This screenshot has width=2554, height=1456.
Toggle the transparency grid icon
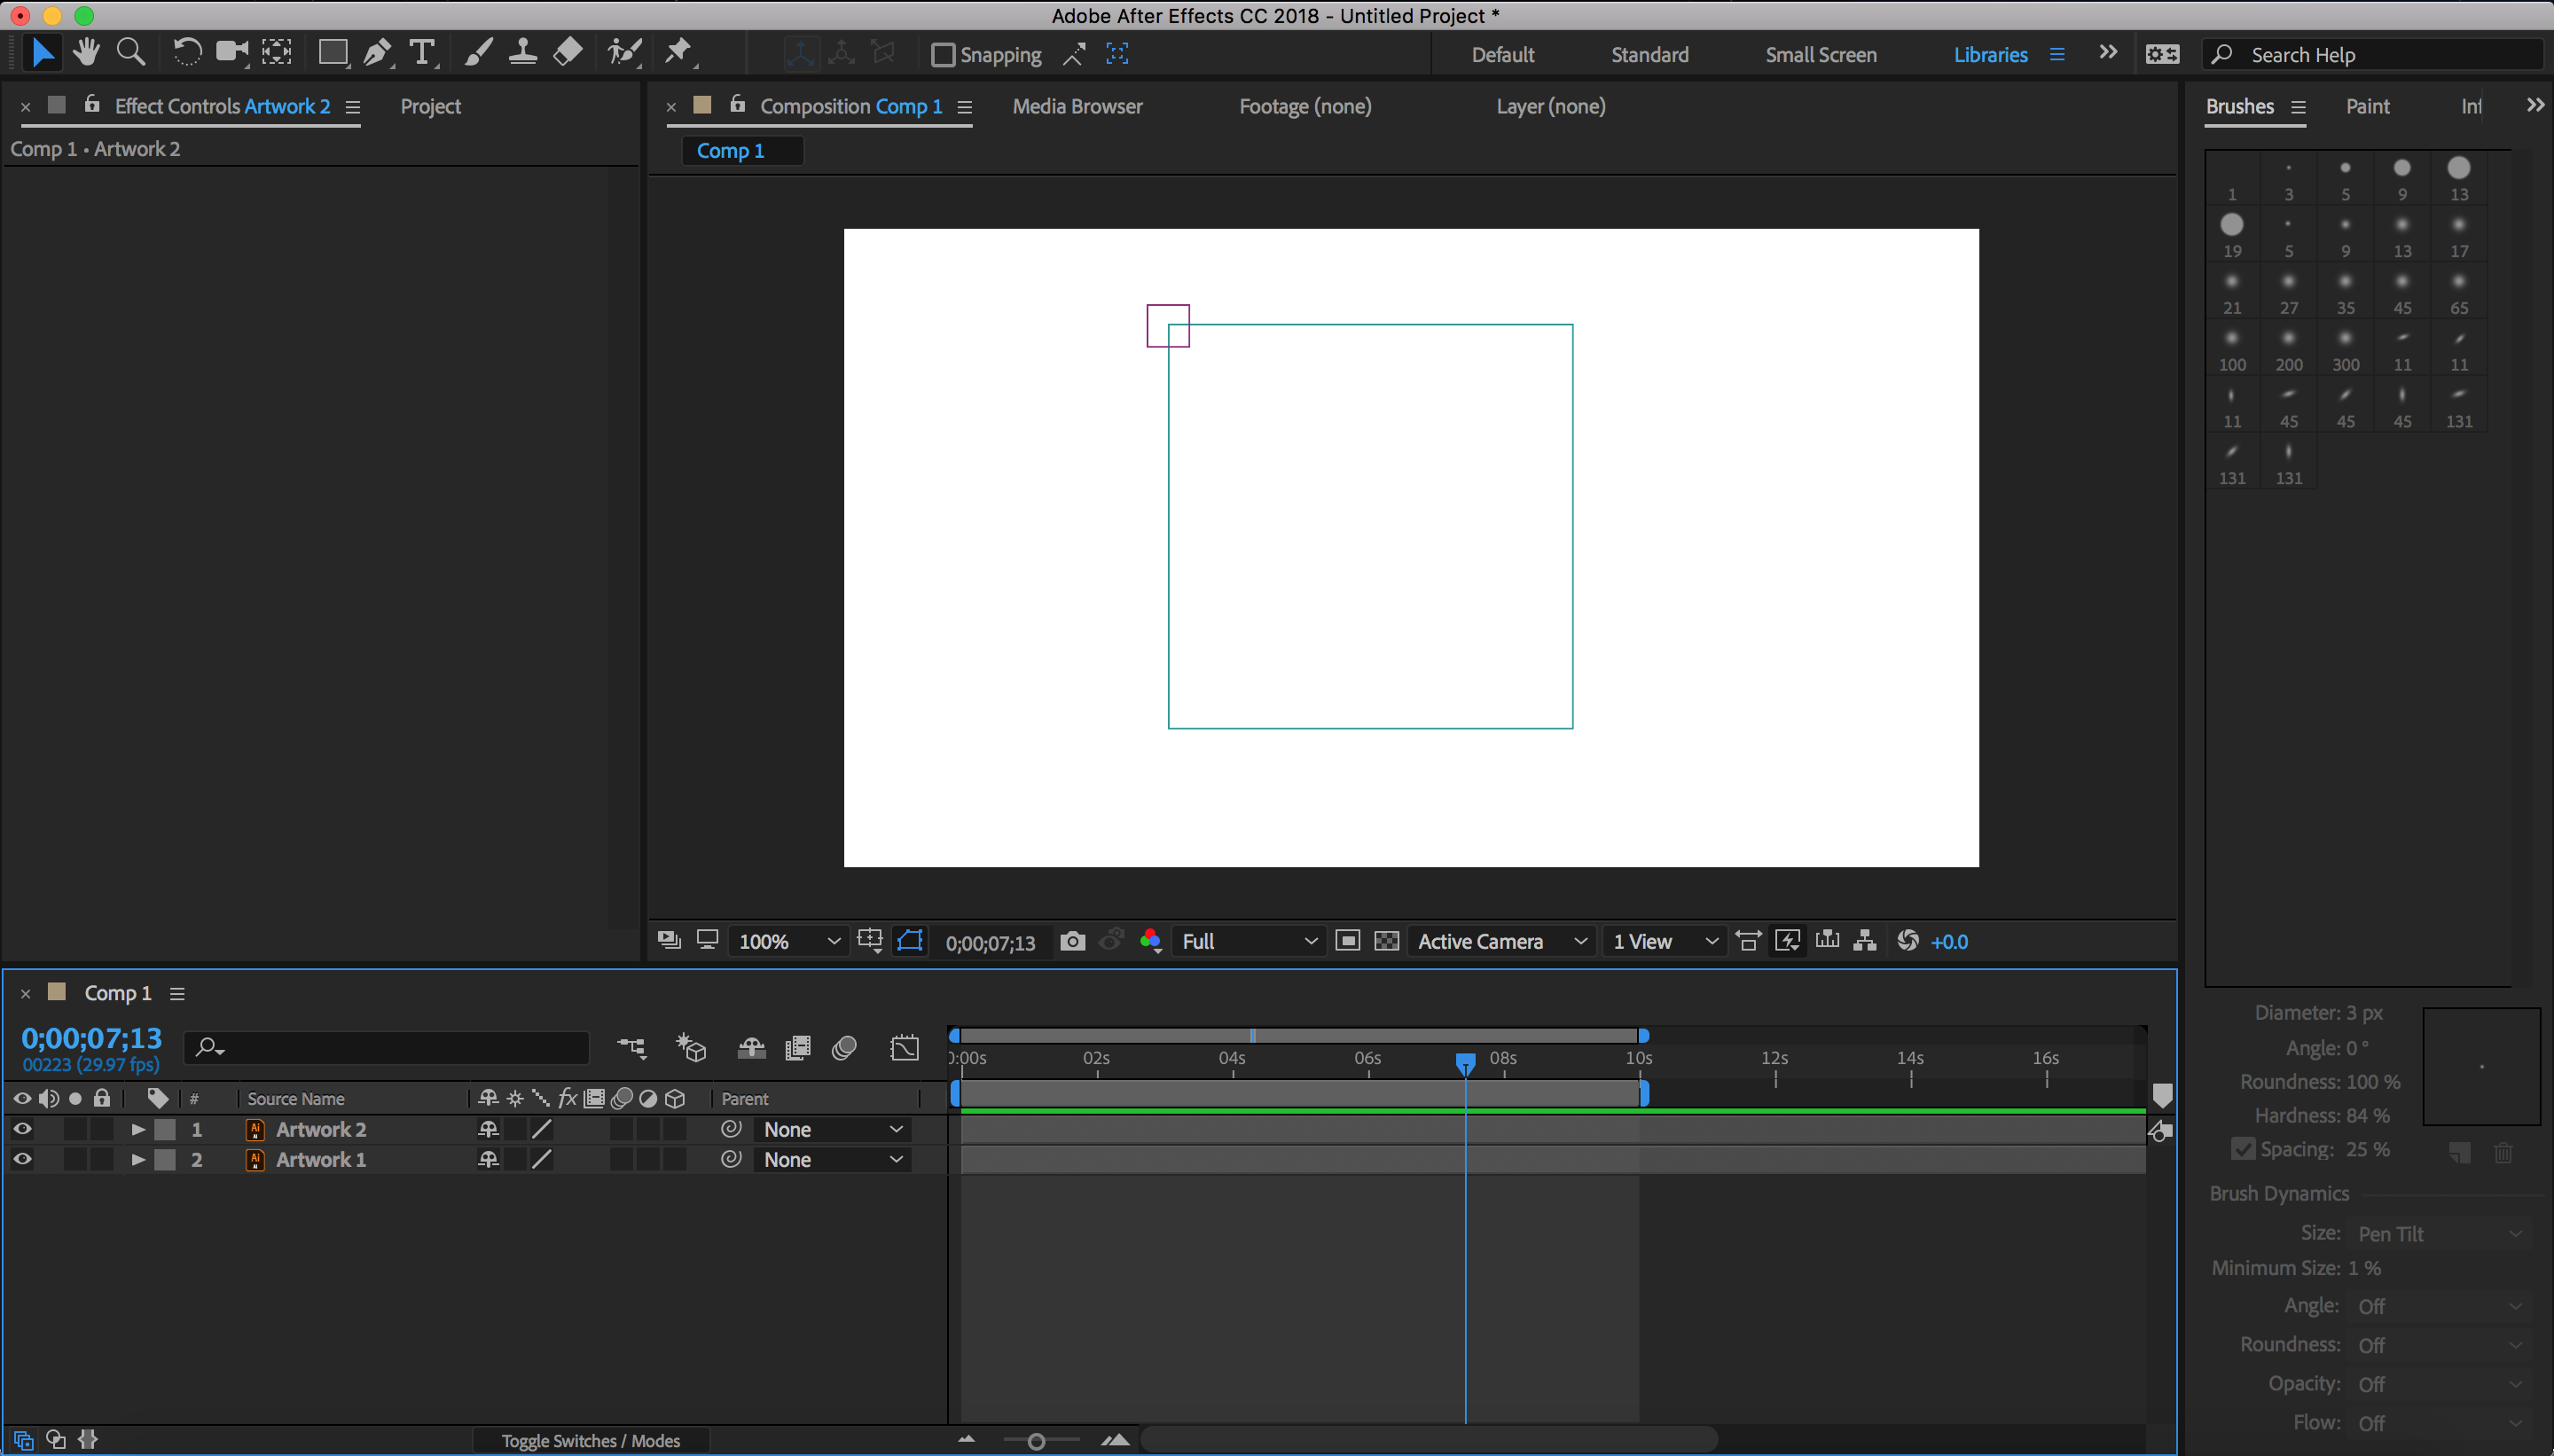1387,941
